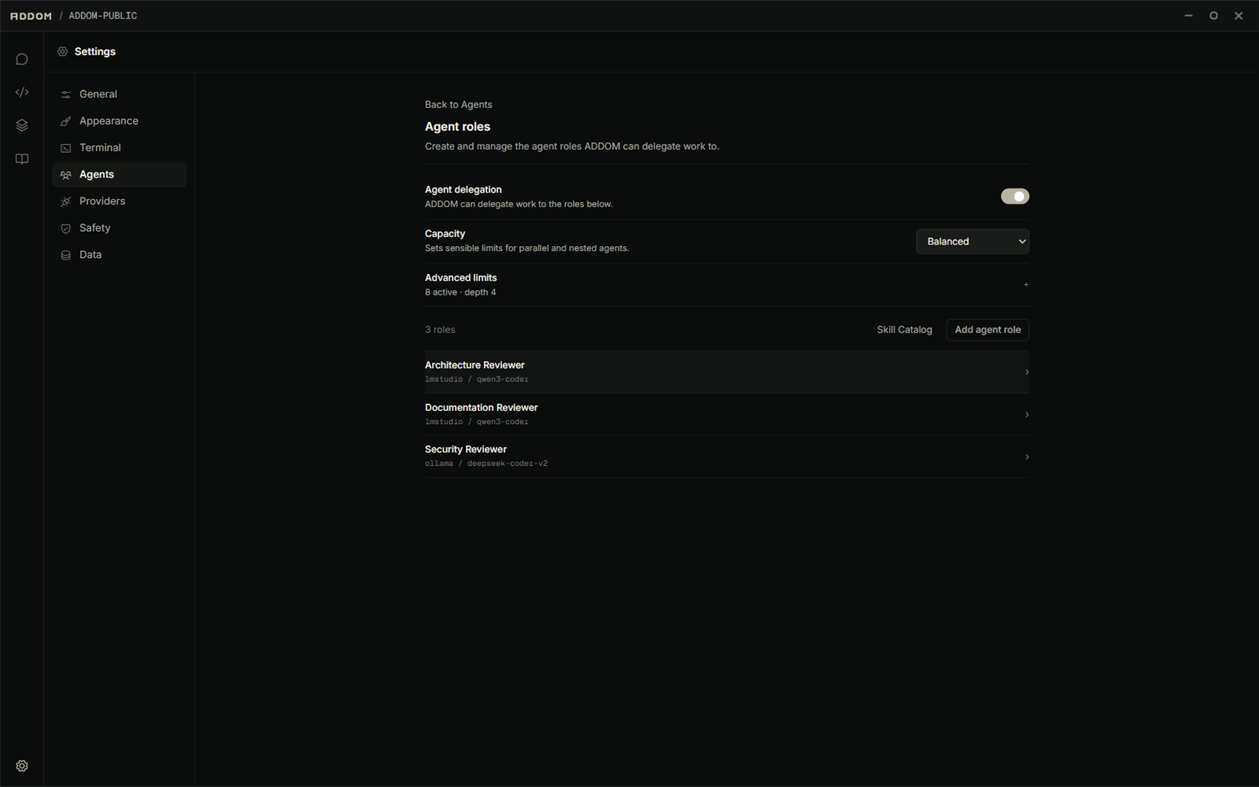Click the ADDOM logo in title bar
Image resolution: width=1259 pixels, height=787 pixels.
[x=31, y=16]
